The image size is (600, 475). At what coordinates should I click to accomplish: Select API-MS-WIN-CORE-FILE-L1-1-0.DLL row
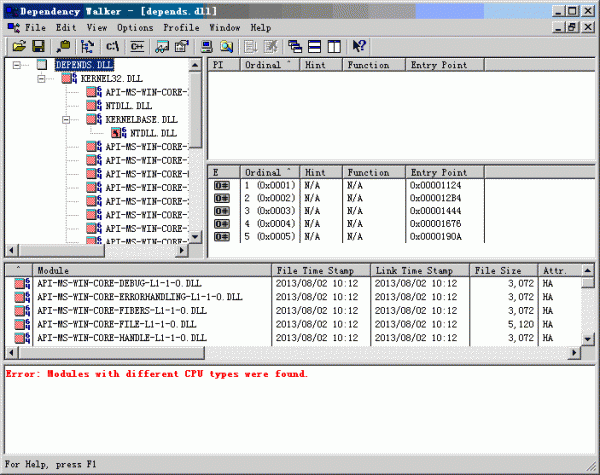click(293, 324)
